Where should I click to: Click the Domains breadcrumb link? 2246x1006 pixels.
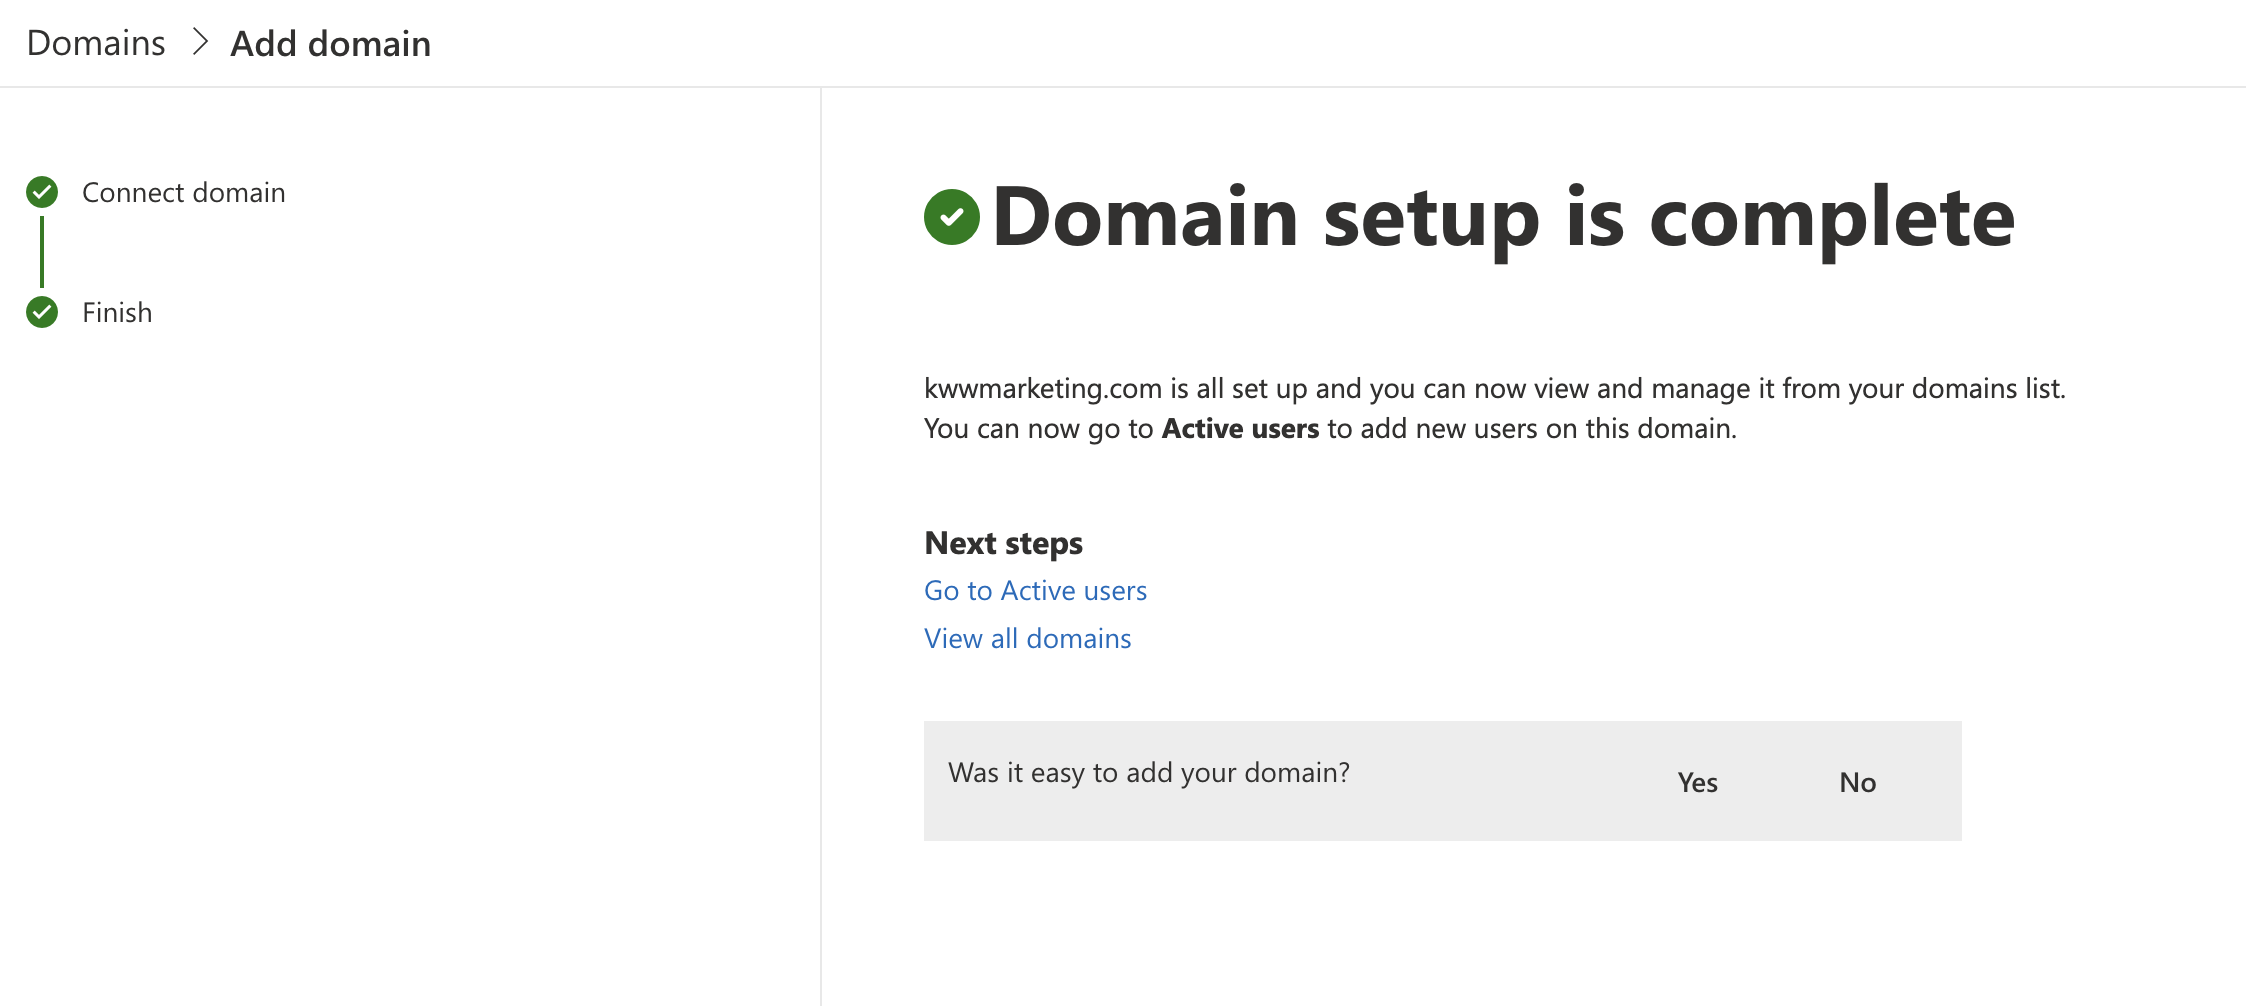(96, 44)
